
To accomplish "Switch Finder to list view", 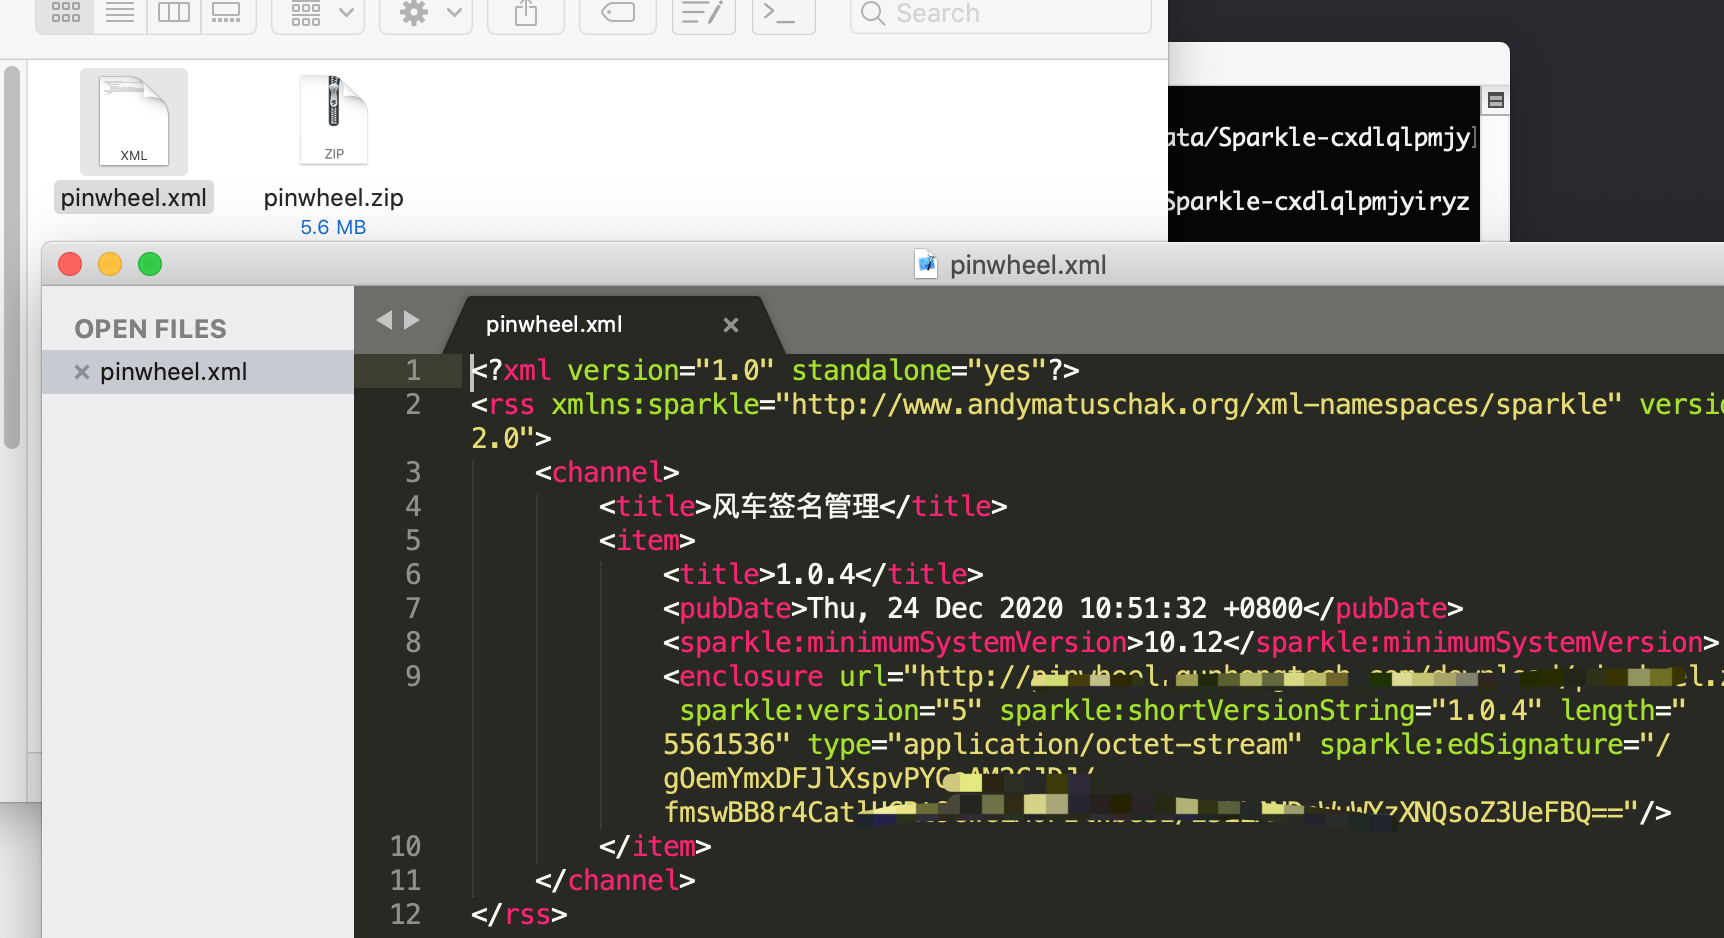I will [119, 13].
